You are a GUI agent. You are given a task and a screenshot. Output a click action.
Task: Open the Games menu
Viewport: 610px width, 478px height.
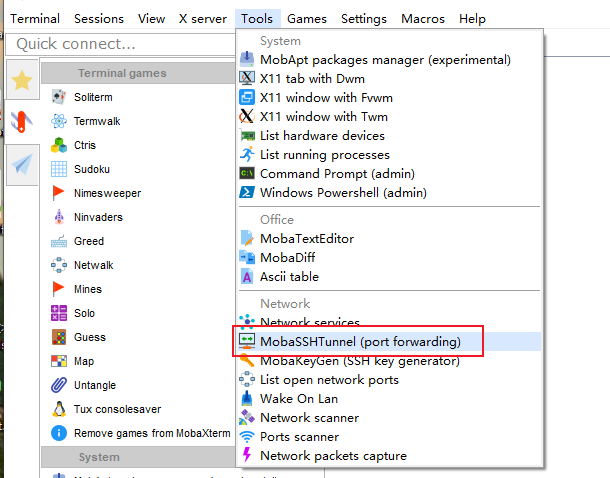click(x=307, y=19)
